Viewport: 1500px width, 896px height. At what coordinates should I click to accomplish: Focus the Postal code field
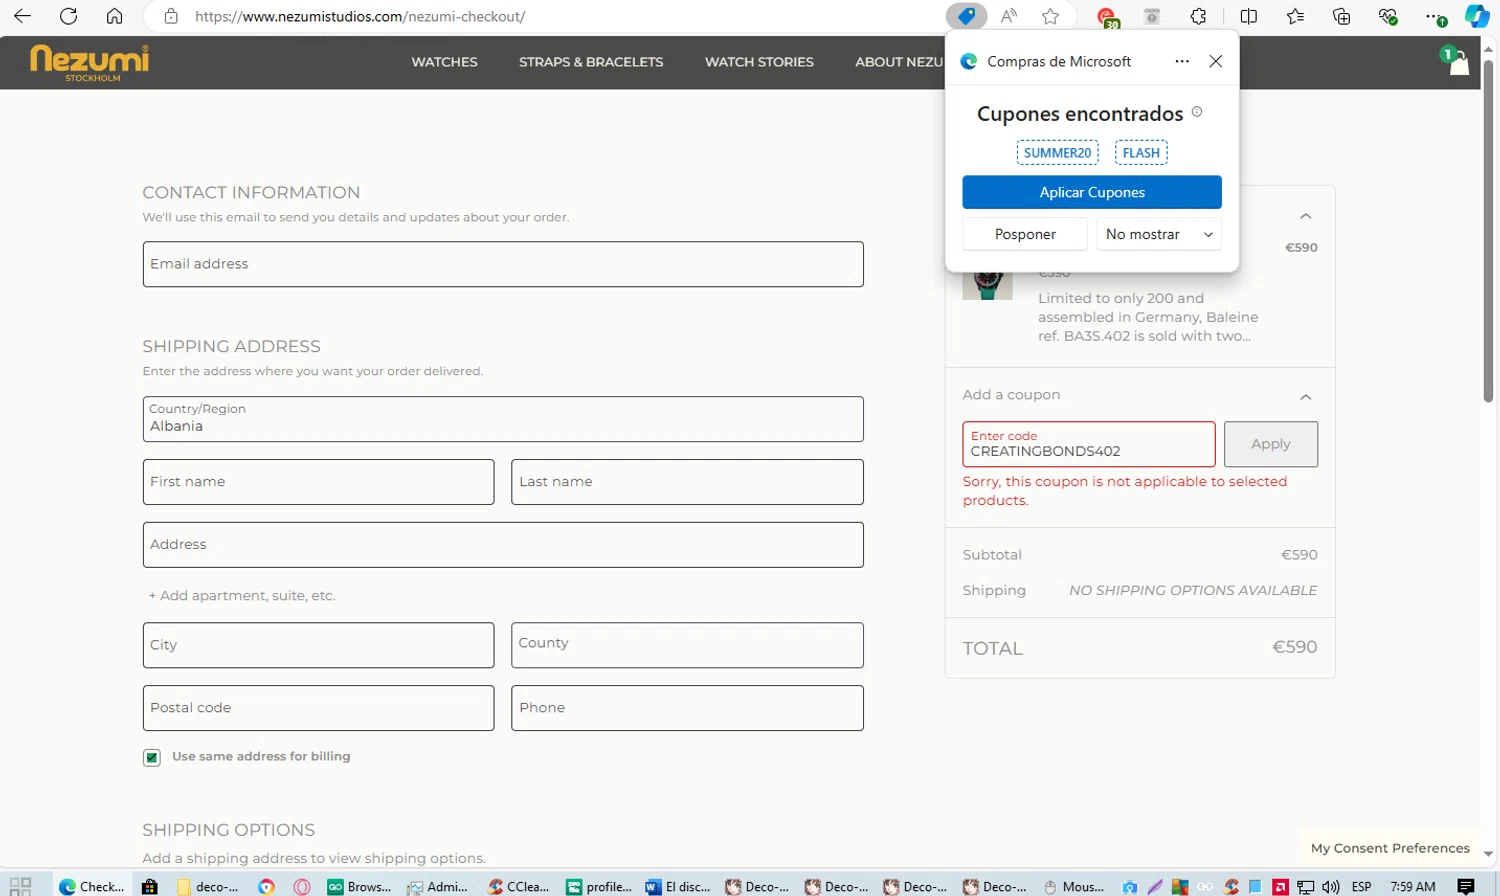point(318,708)
